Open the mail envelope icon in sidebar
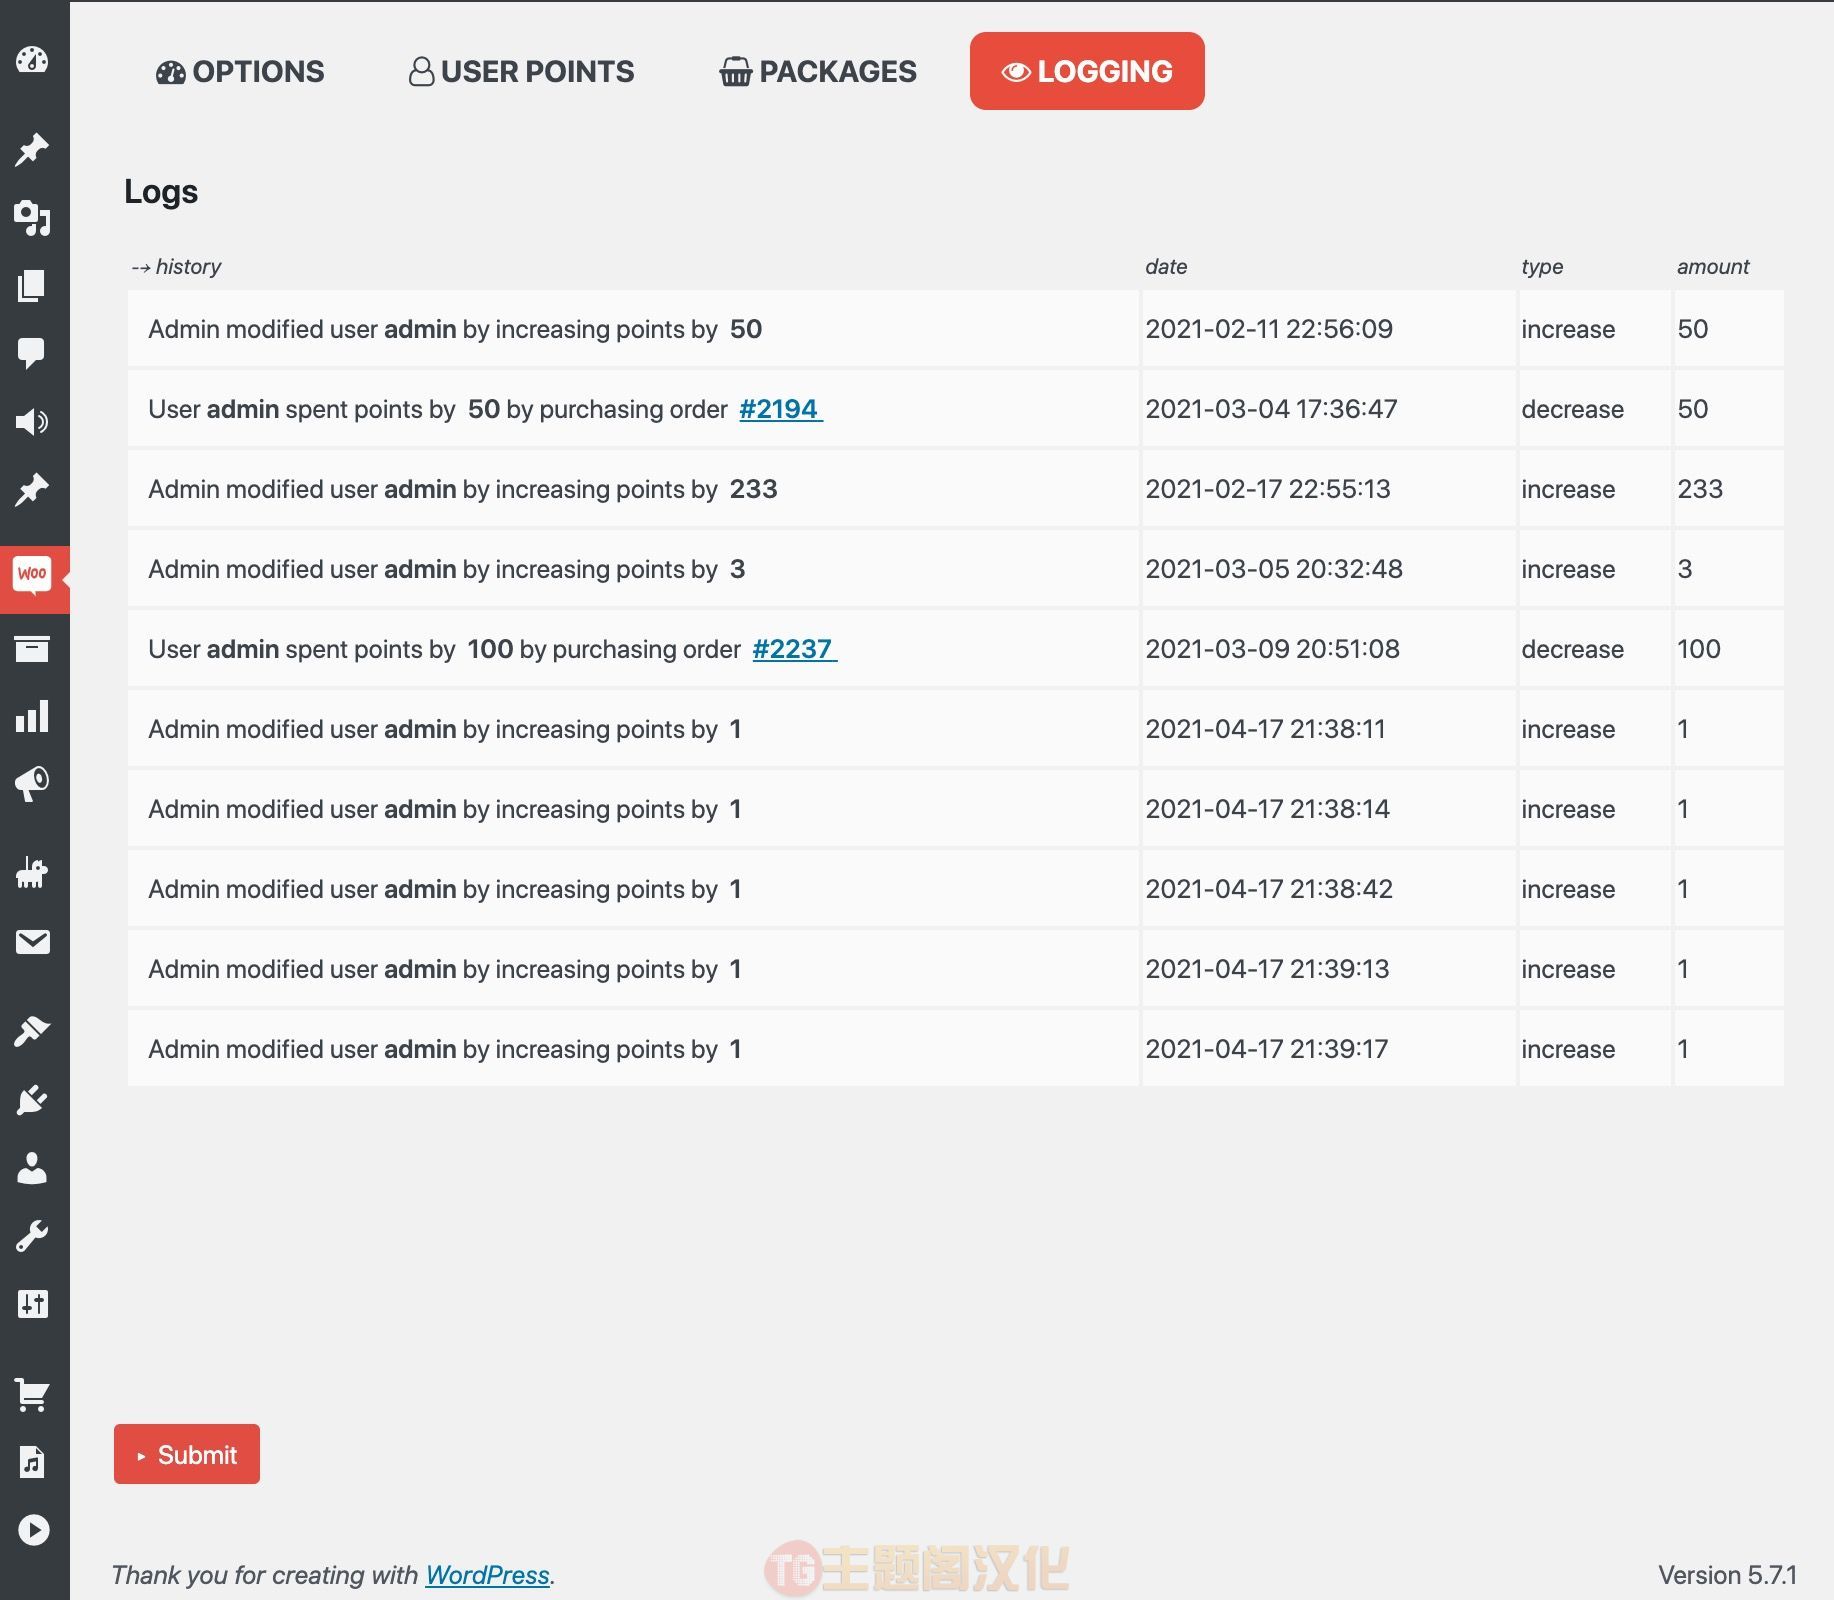This screenshot has width=1834, height=1600. pos(32,942)
